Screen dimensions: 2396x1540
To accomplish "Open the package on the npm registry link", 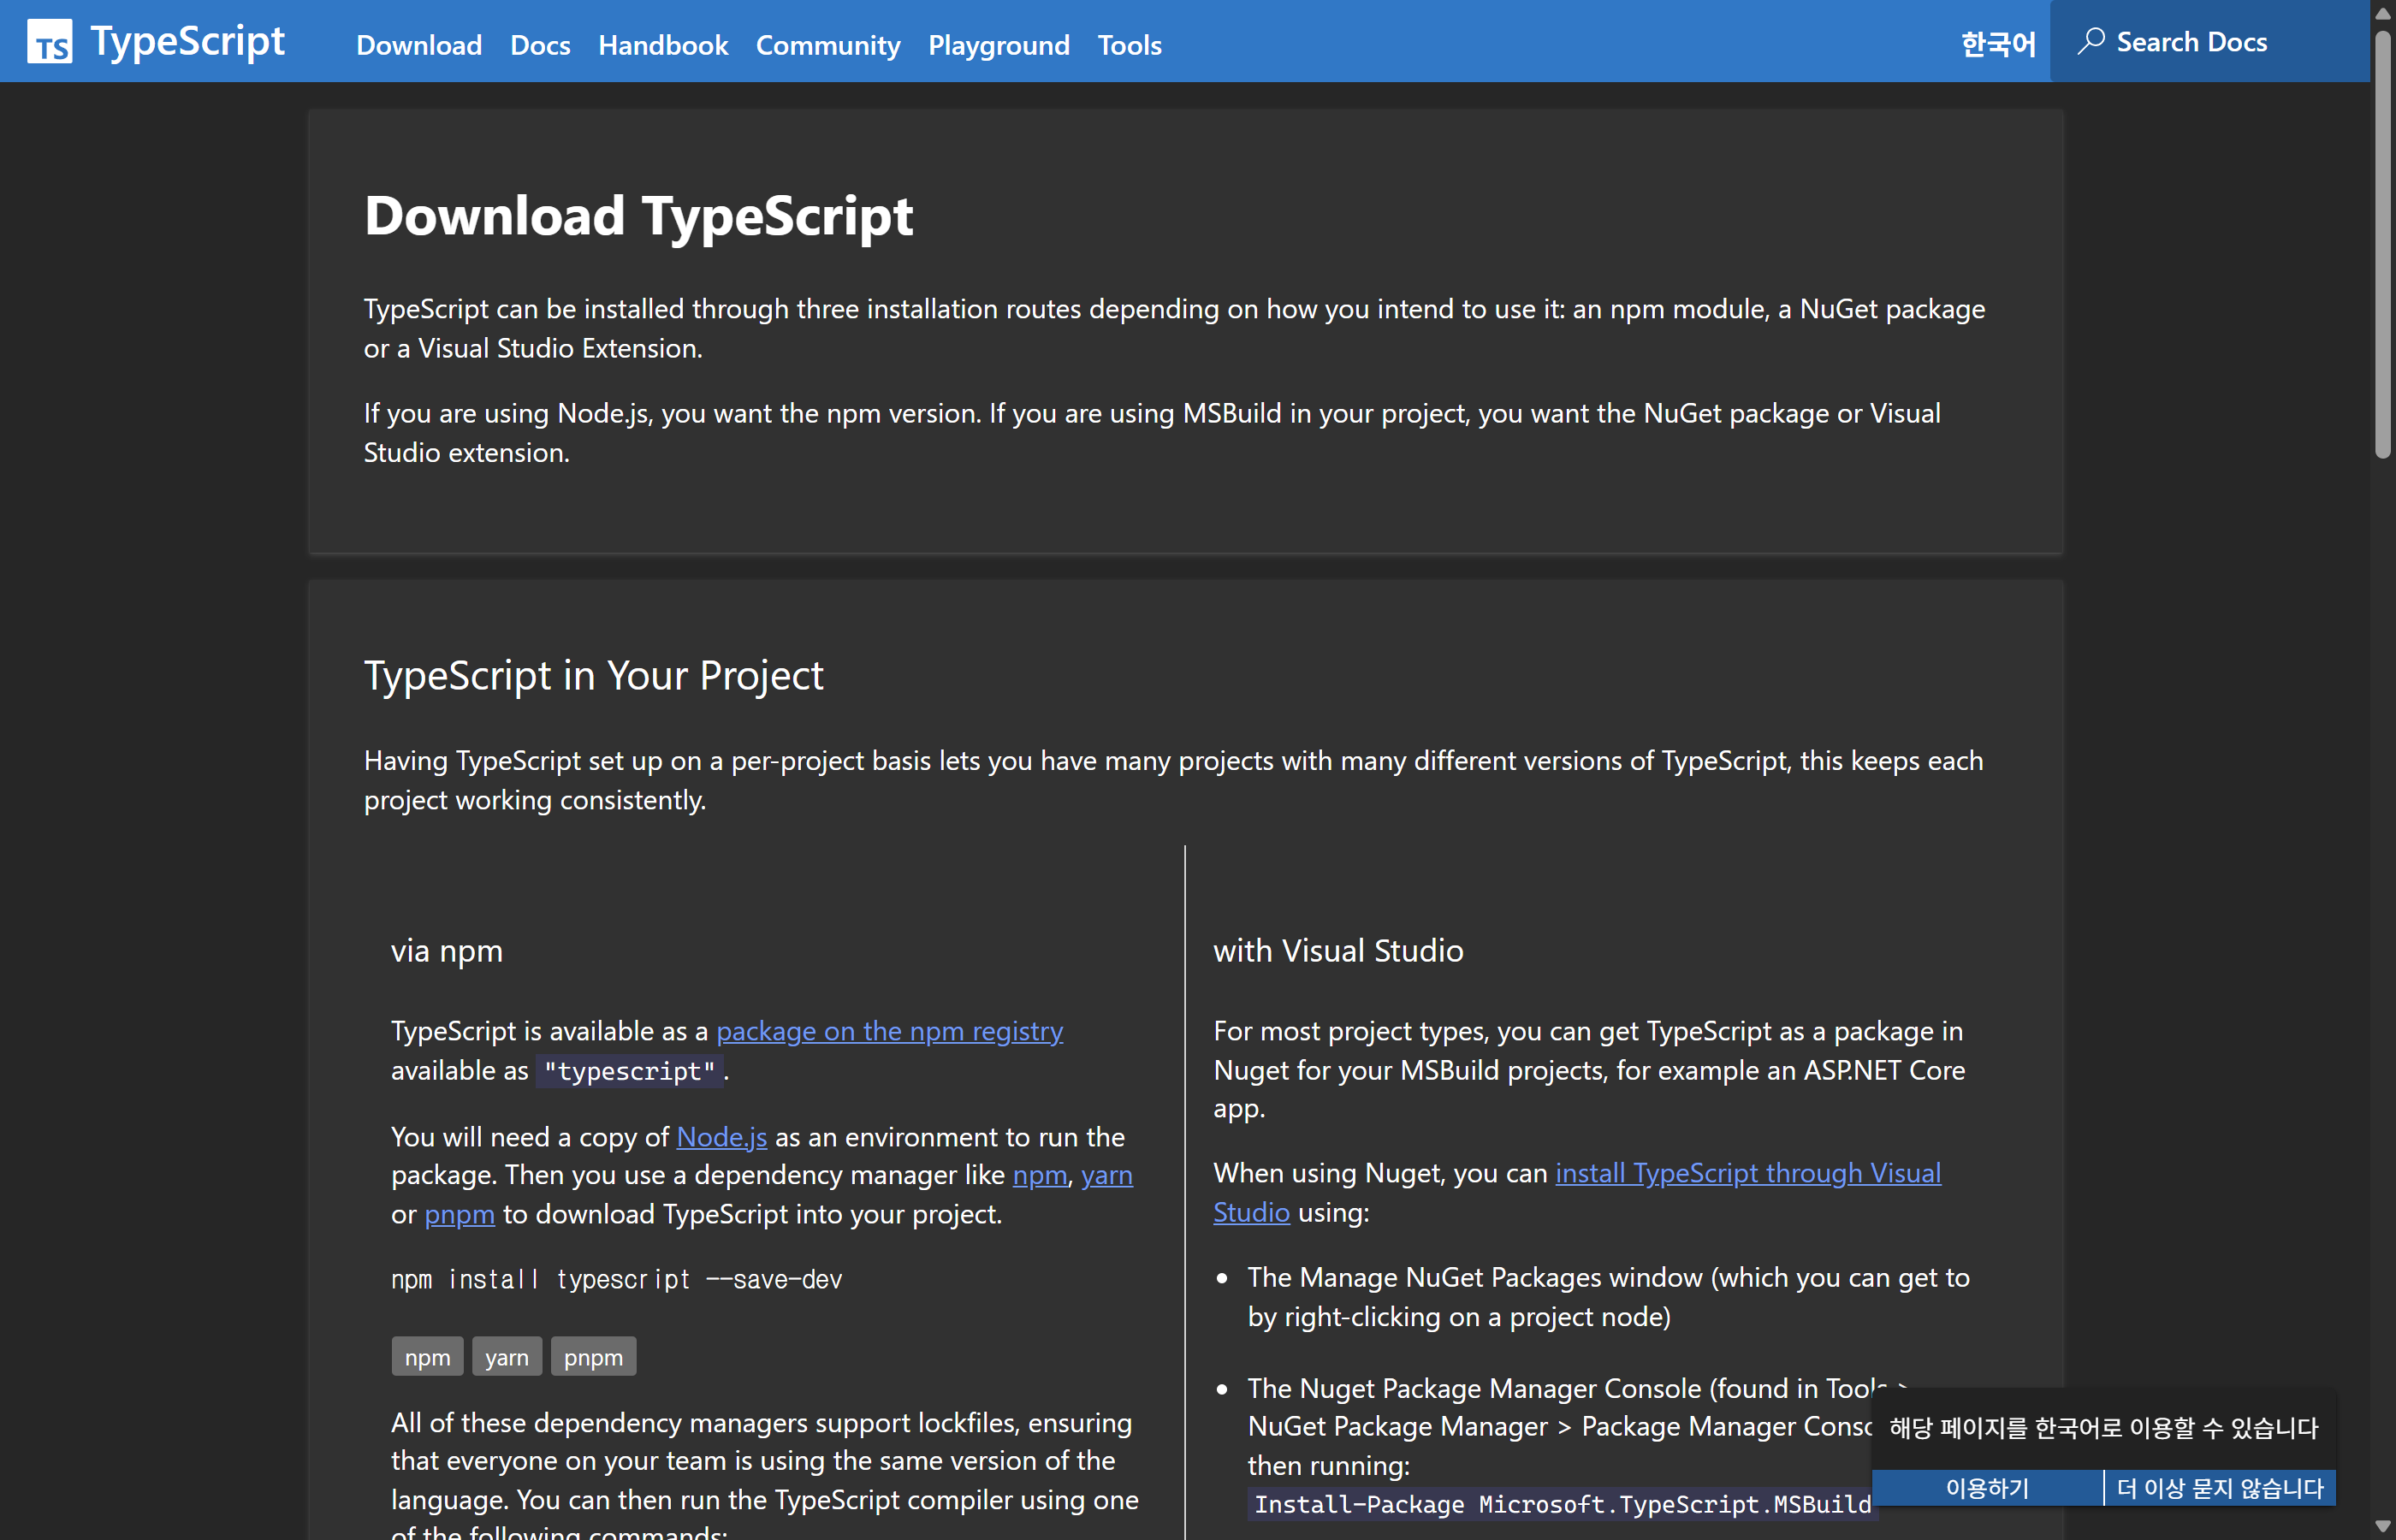I will pos(889,1031).
